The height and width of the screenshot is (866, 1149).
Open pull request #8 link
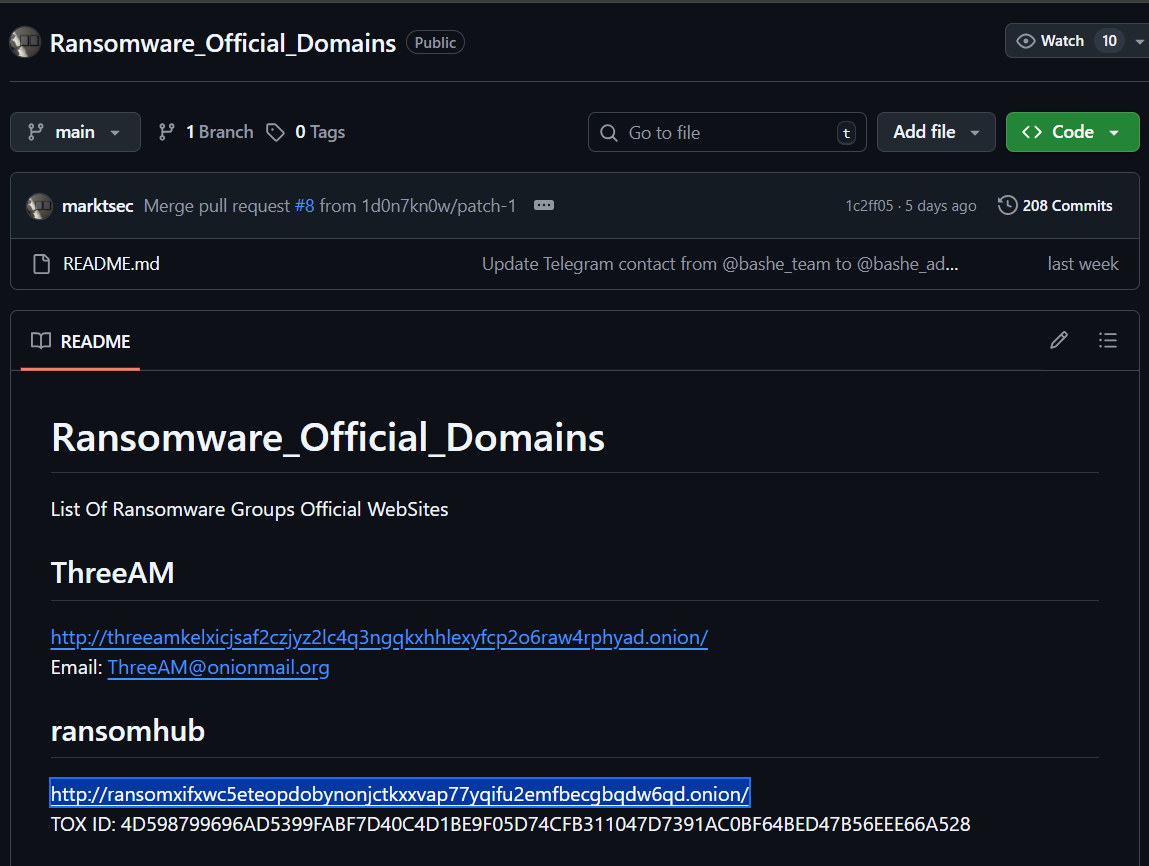[x=304, y=206]
